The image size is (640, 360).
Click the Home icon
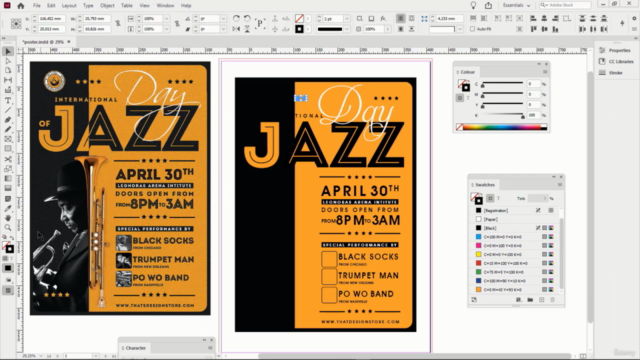click(20, 5)
